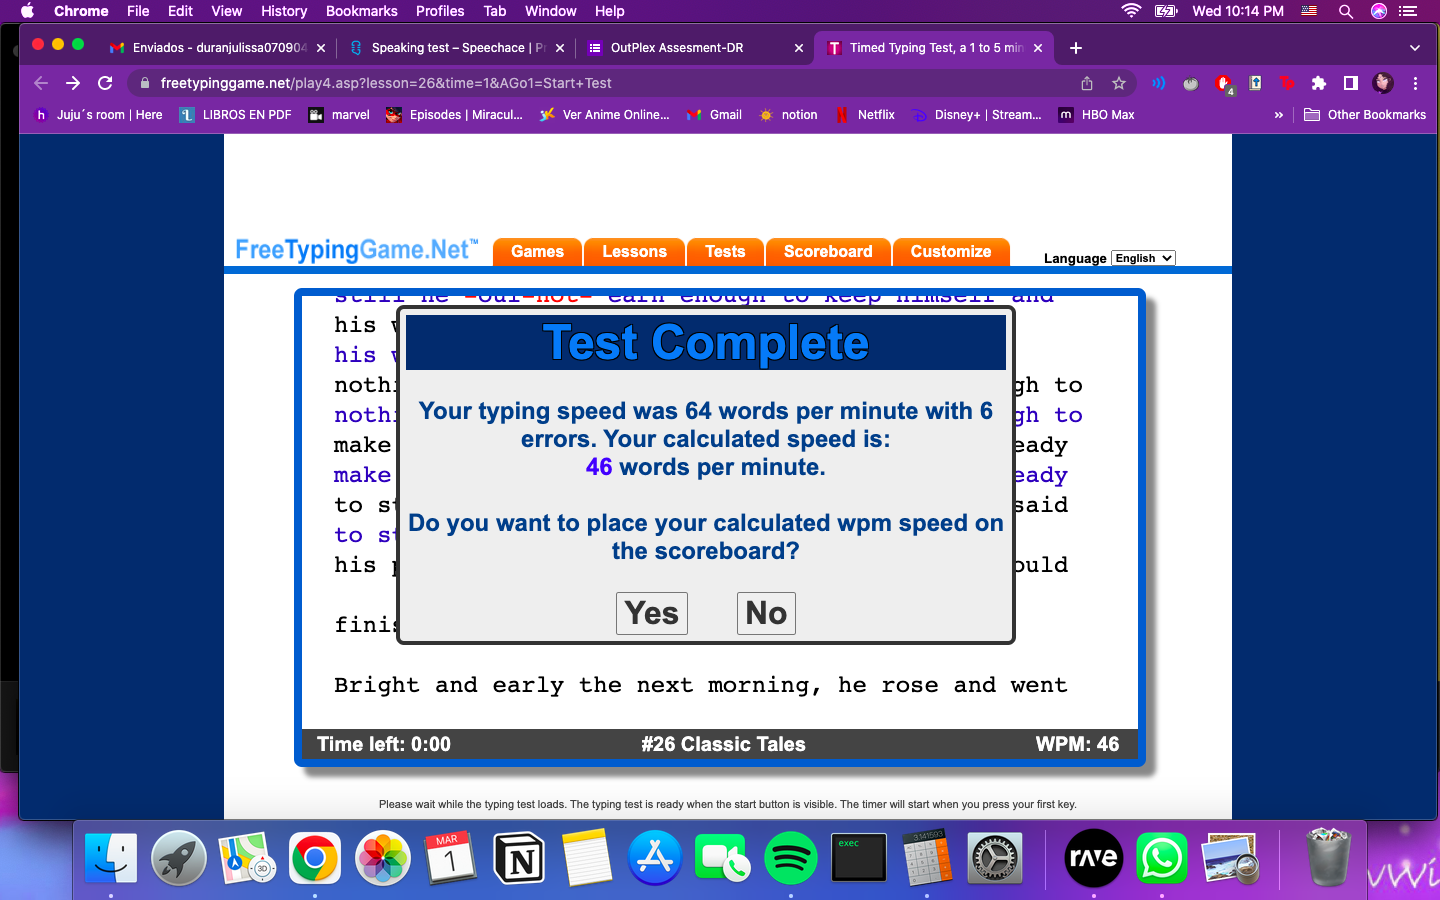Click the address bar URL field
The image size is (1440, 900).
click(600, 83)
